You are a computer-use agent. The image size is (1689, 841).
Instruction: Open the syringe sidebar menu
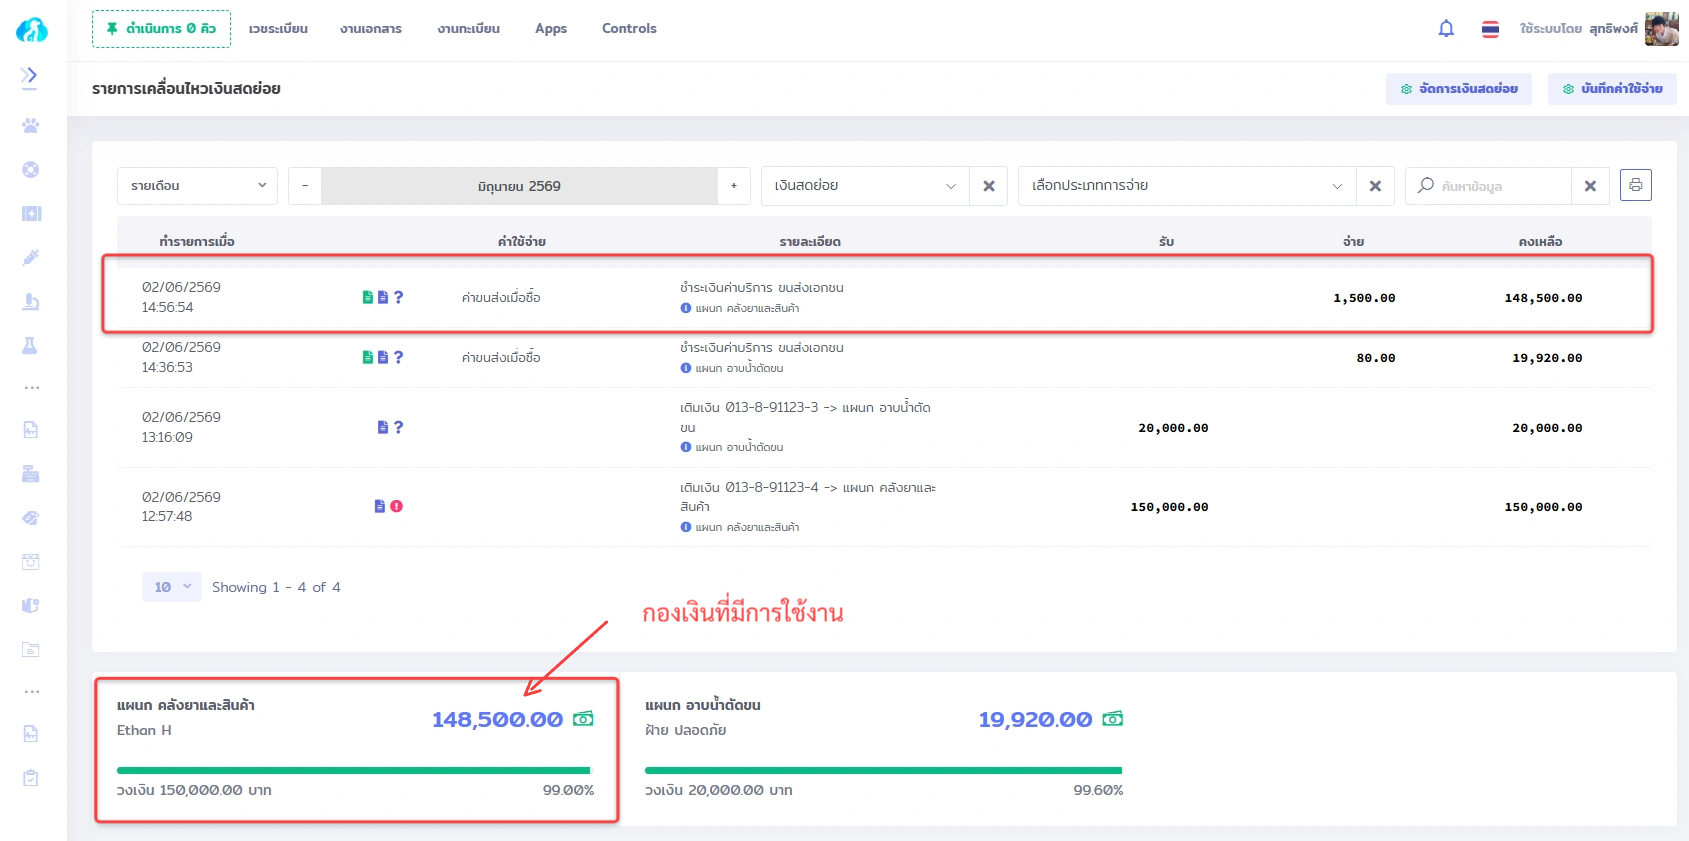pos(31,257)
